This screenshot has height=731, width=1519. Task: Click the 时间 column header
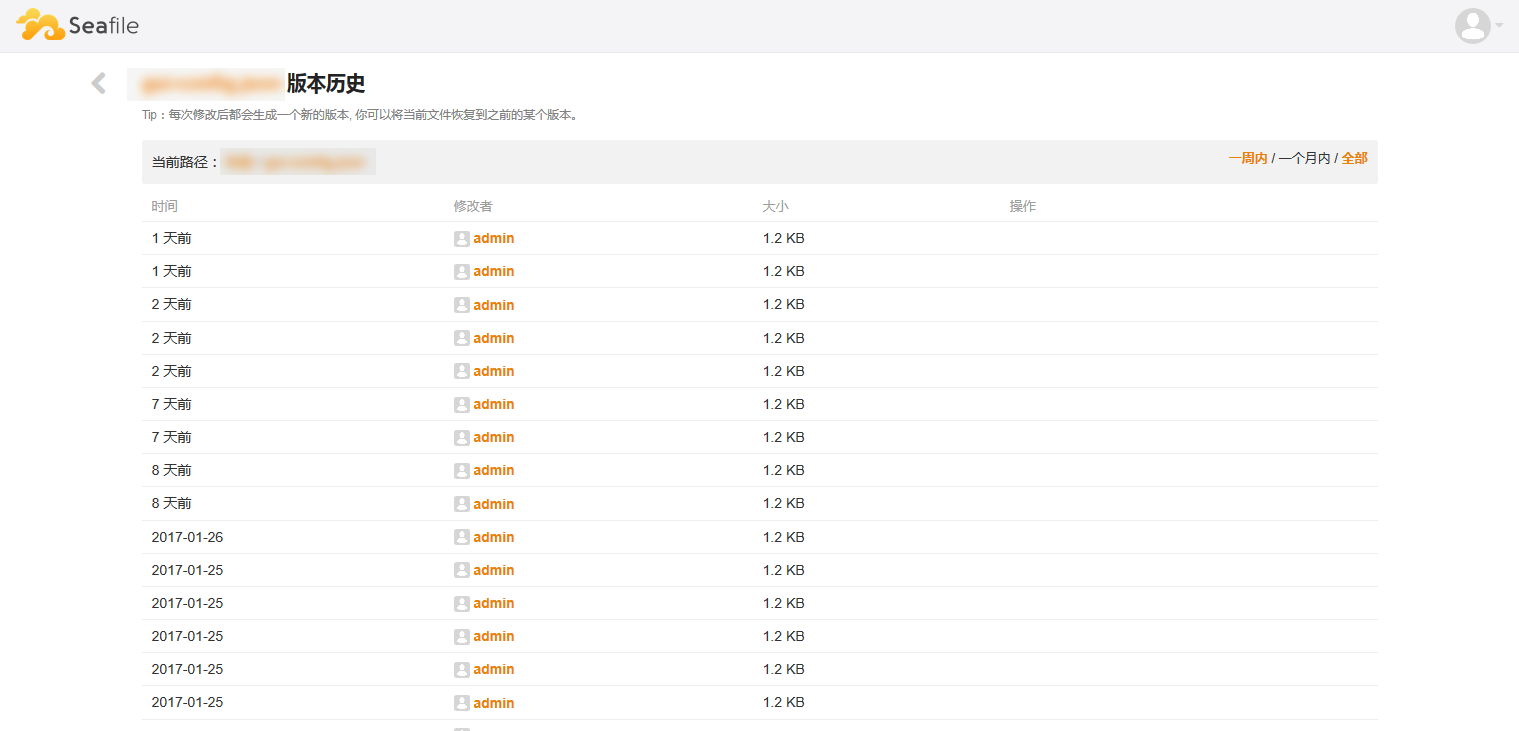point(165,206)
